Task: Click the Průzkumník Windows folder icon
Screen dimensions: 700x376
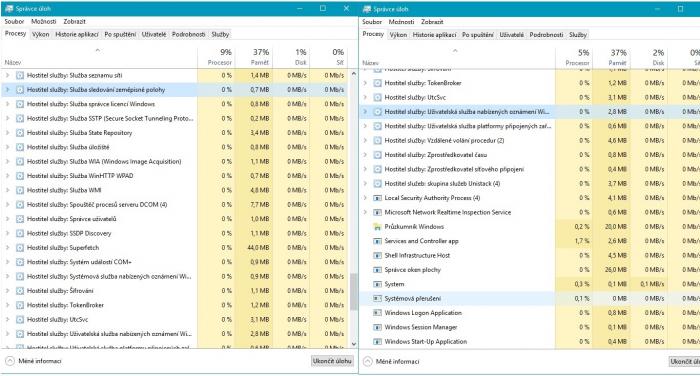Action: click(x=377, y=227)
